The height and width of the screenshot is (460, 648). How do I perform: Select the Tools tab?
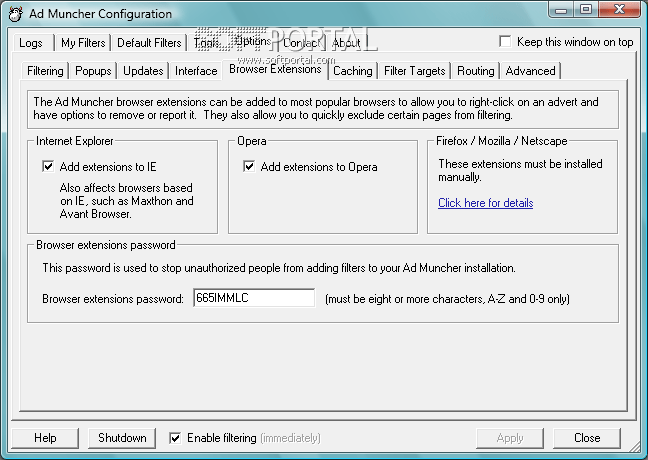(206, 43)
